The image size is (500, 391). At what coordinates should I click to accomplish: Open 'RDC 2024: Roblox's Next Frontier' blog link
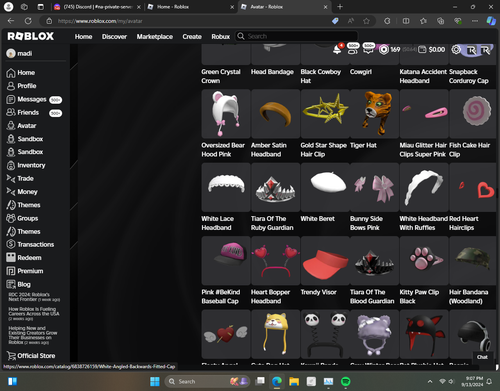coord(34,297)
